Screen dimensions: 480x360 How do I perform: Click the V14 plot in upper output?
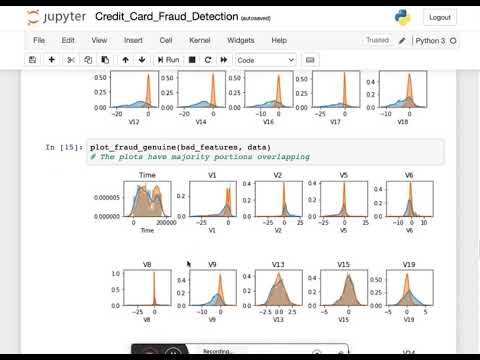tap(201, 89)
